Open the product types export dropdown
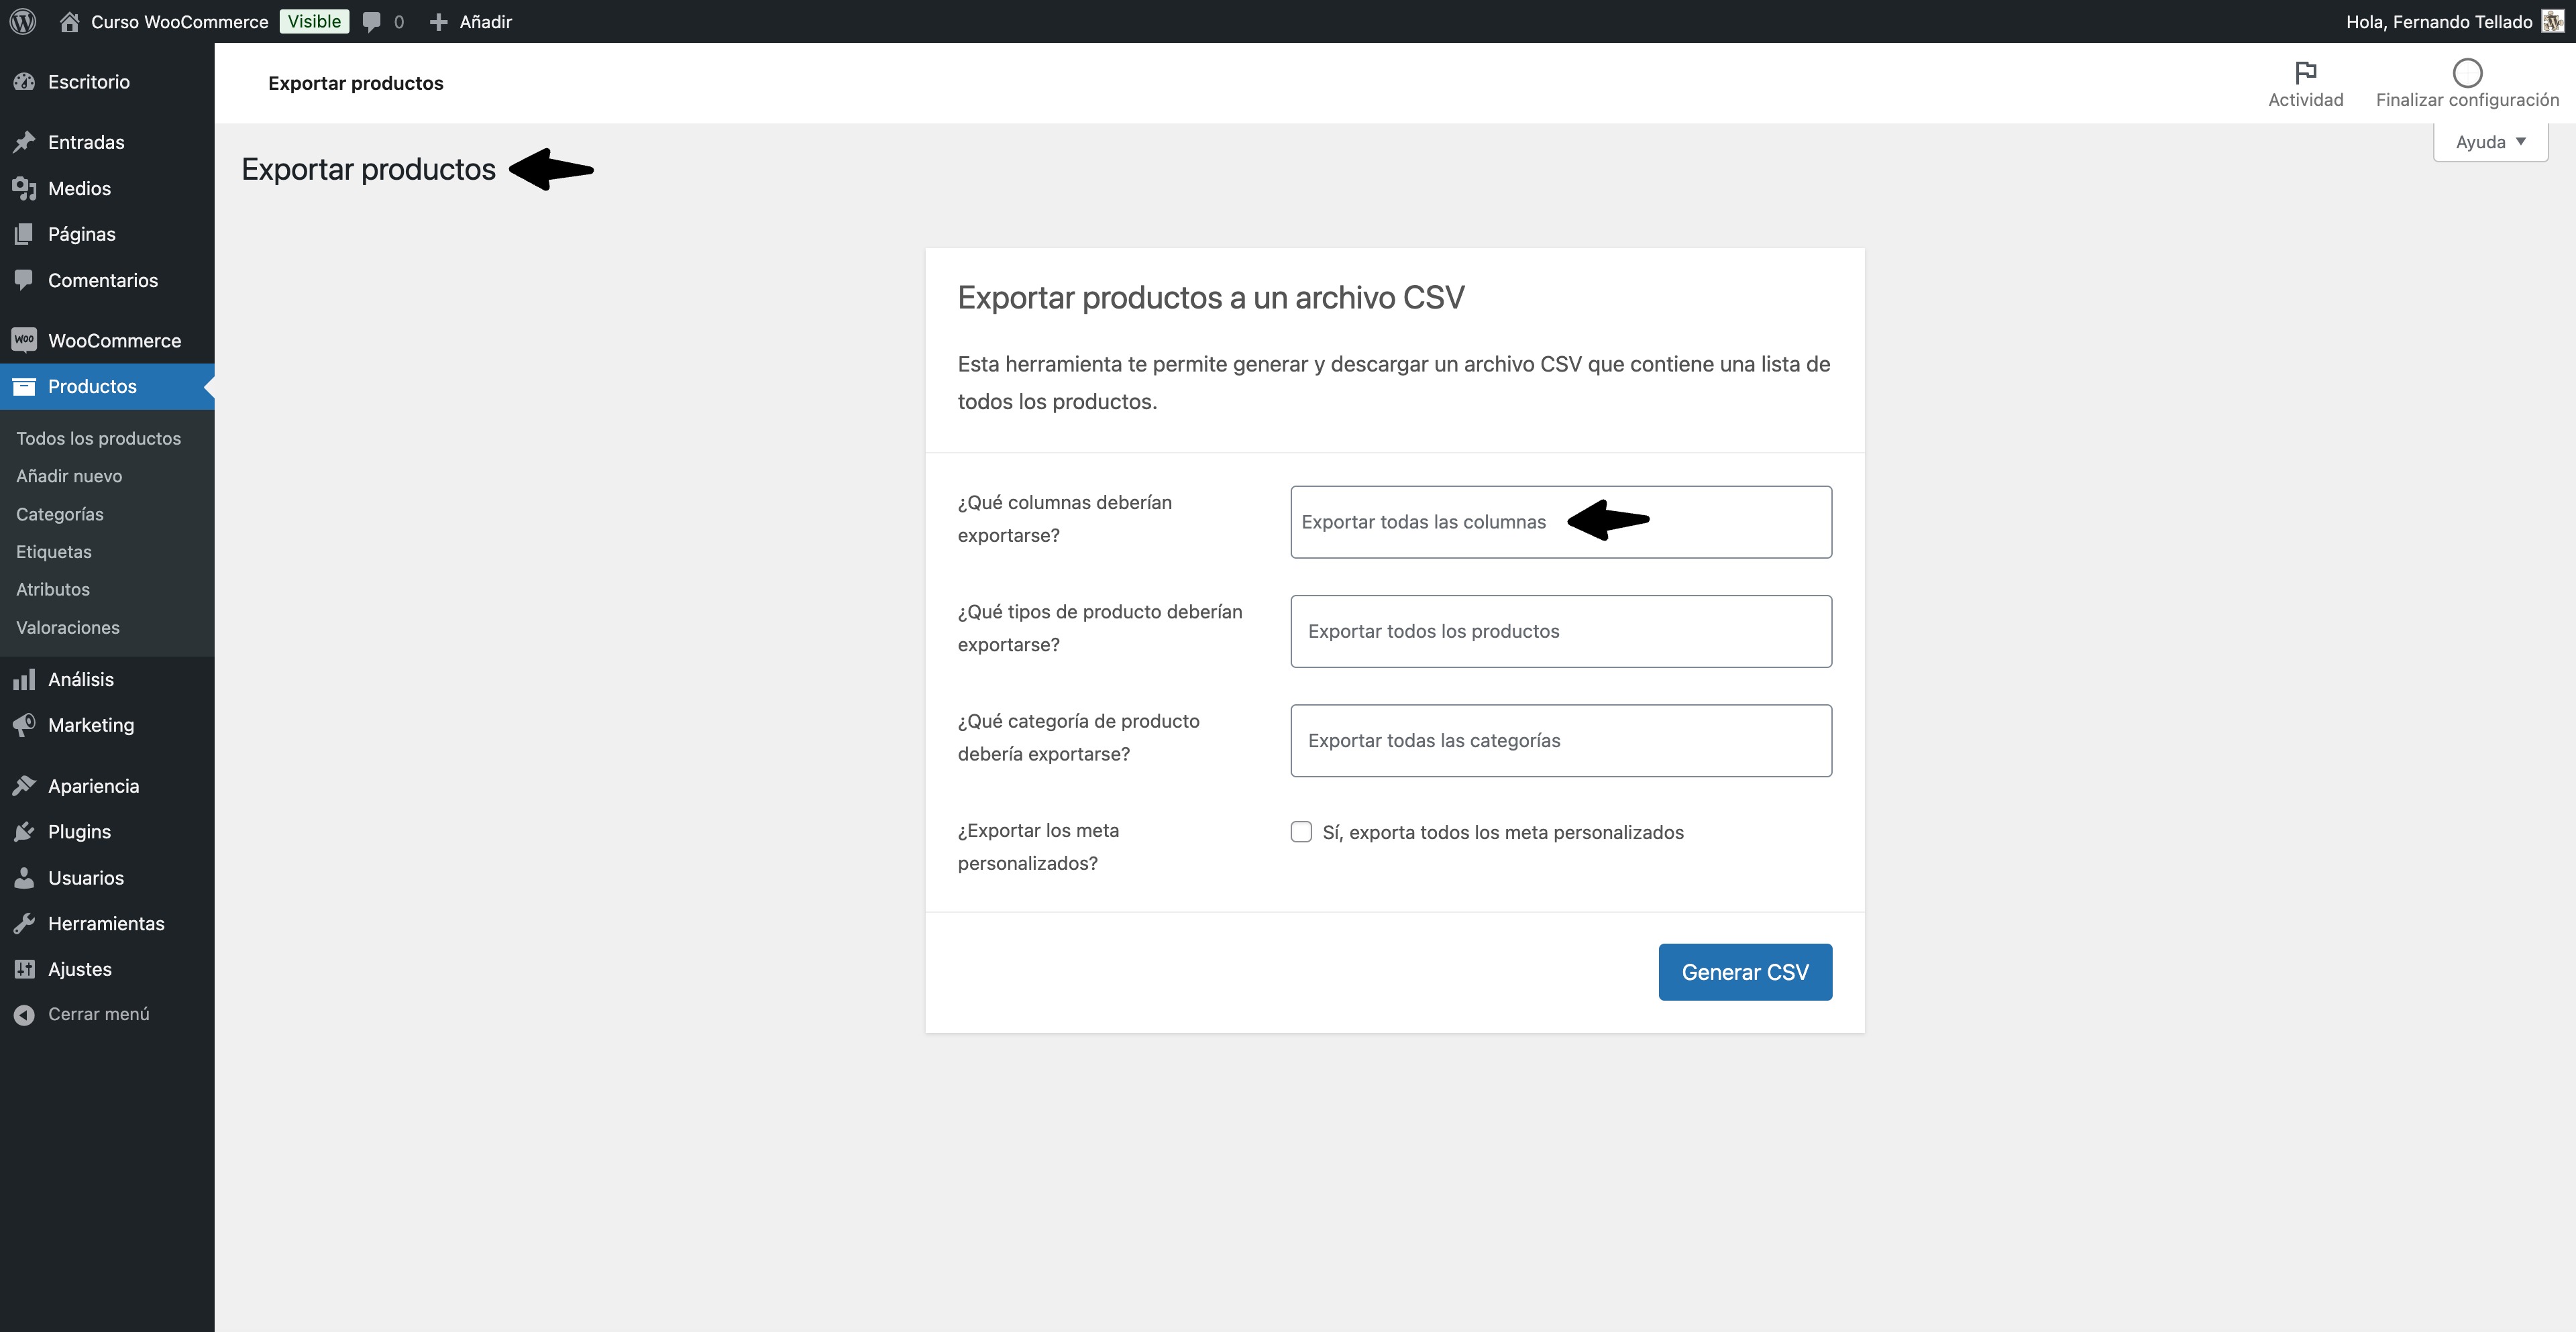The width and height of the screenshot is (2576, 1332). point(1560,631)
